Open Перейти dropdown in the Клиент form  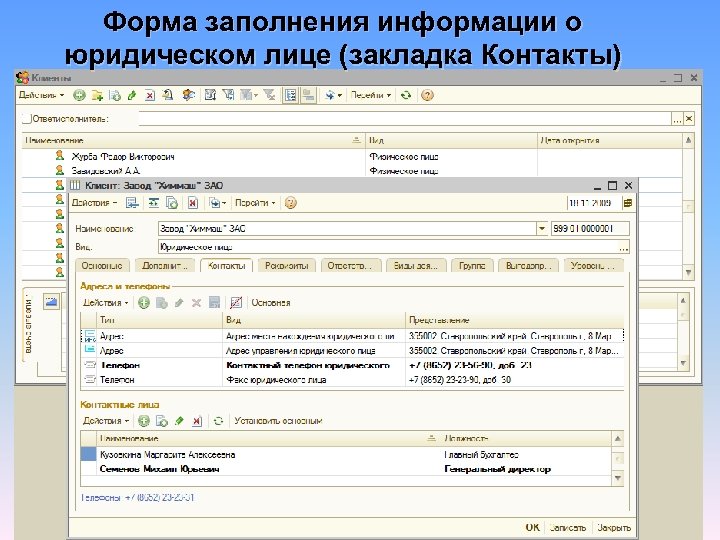255,202
